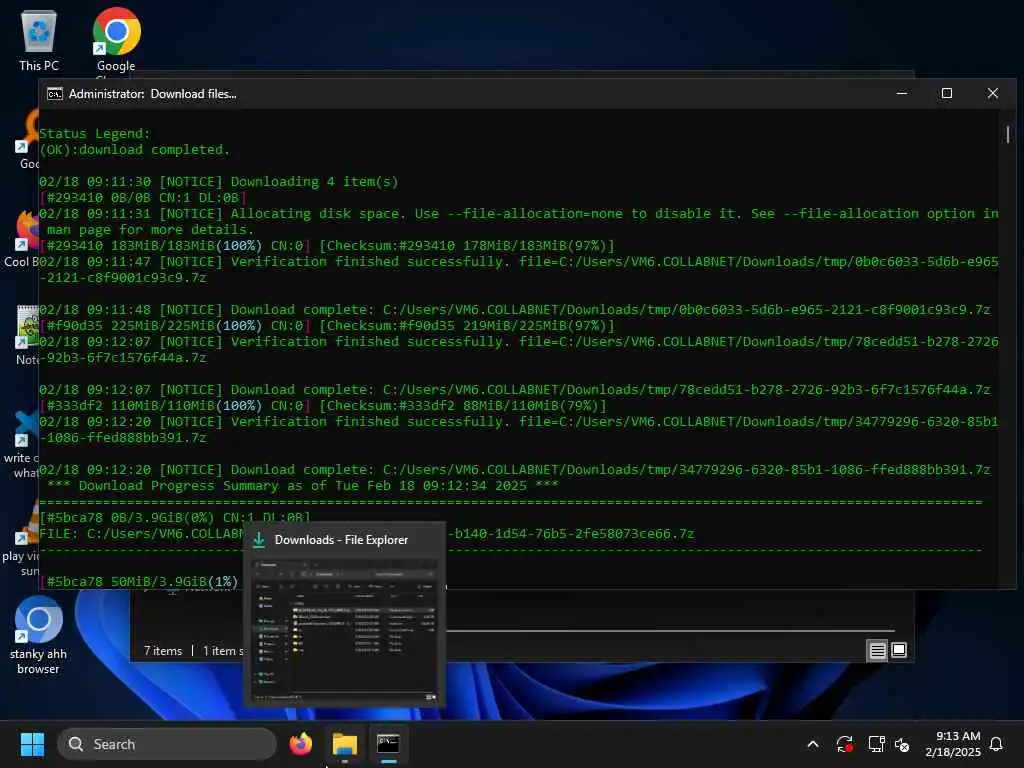This screenshot has height=768, width=1024.
Task: Click the sync status tray icon
Action: (844, 744)
